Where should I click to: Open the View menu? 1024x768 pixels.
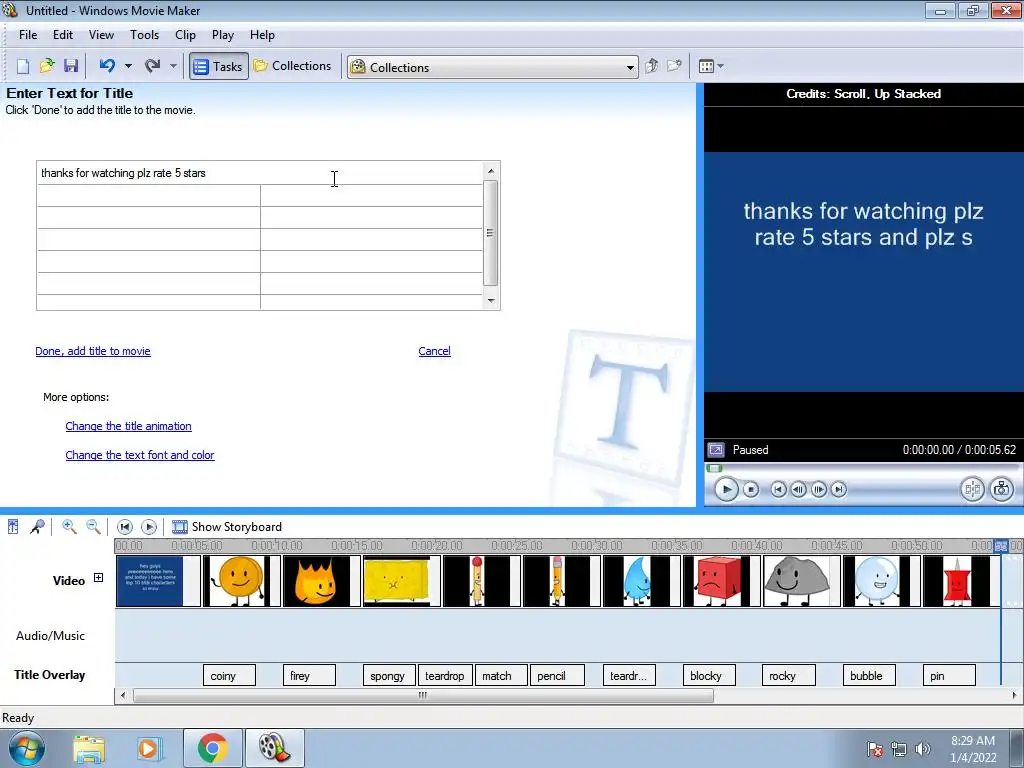click(101, 35)
